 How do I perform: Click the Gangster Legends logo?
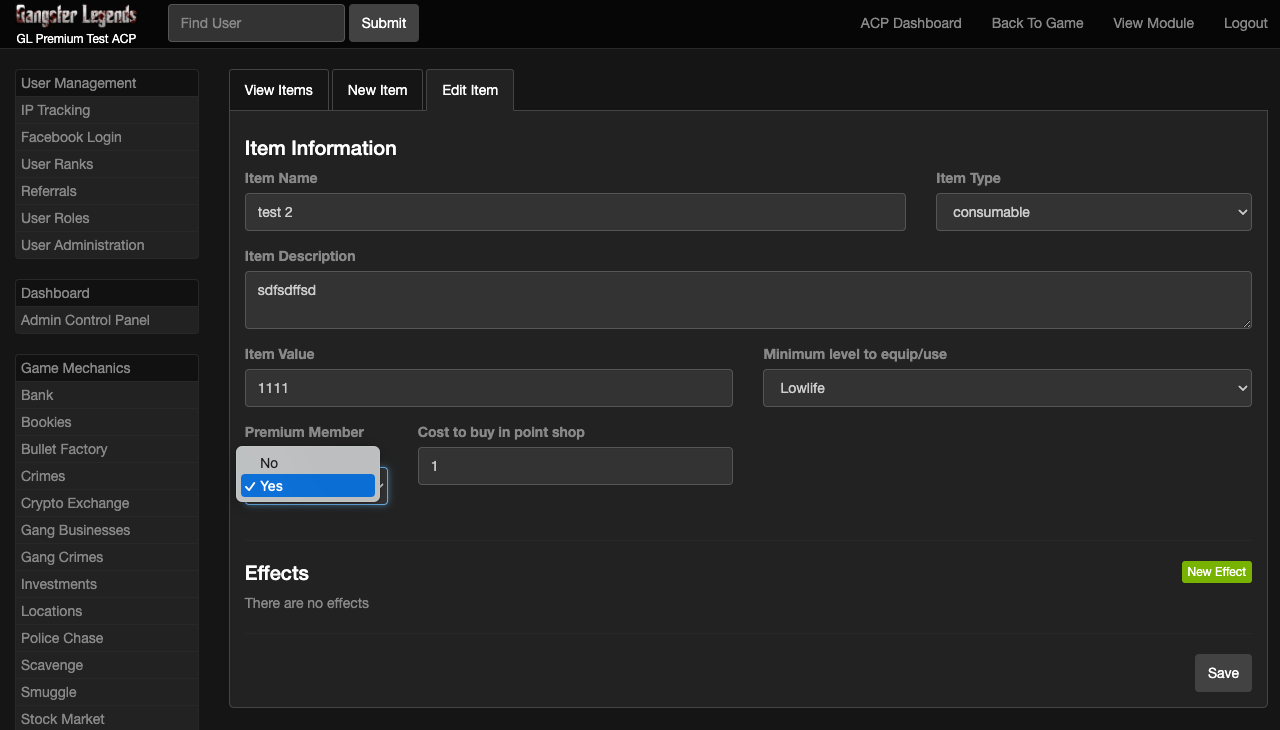pyautogui.click(x=76, y=17)
